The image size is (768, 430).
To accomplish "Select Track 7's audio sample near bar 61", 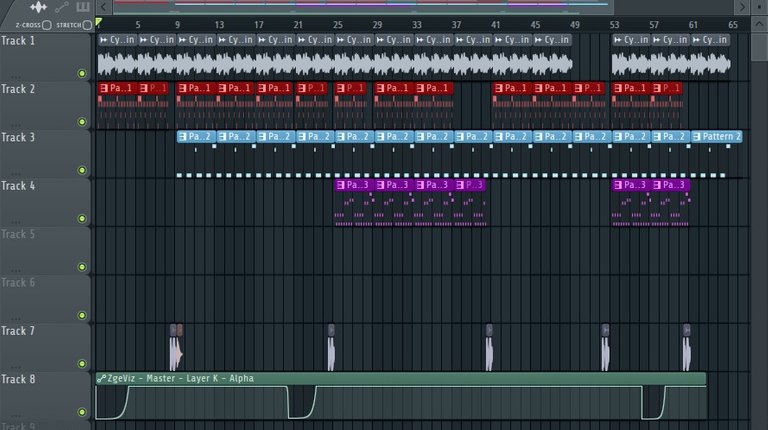I will point(687,347).
